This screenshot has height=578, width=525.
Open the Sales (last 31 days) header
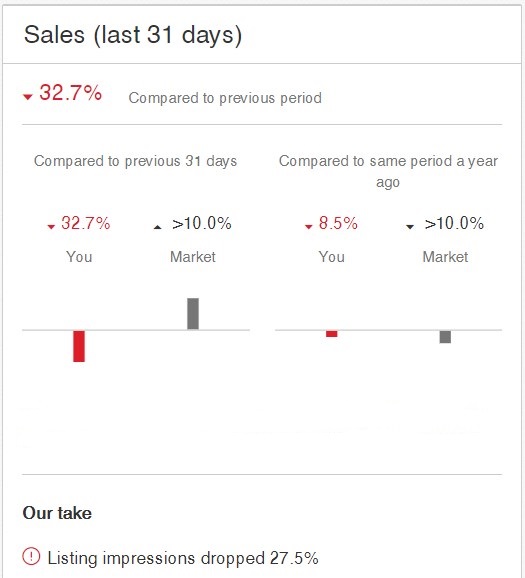point(133,35)
